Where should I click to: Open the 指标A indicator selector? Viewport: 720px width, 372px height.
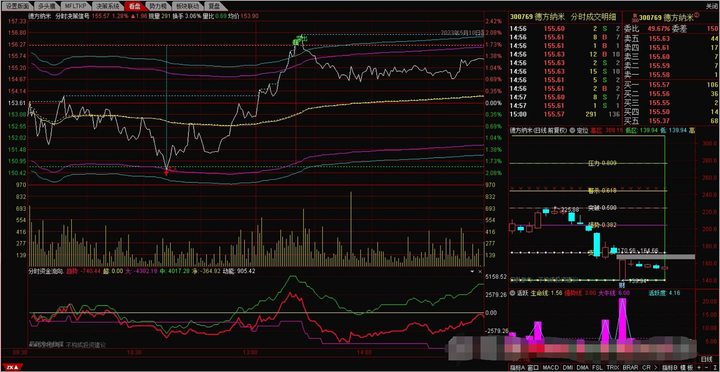click(x=518, y=368)
